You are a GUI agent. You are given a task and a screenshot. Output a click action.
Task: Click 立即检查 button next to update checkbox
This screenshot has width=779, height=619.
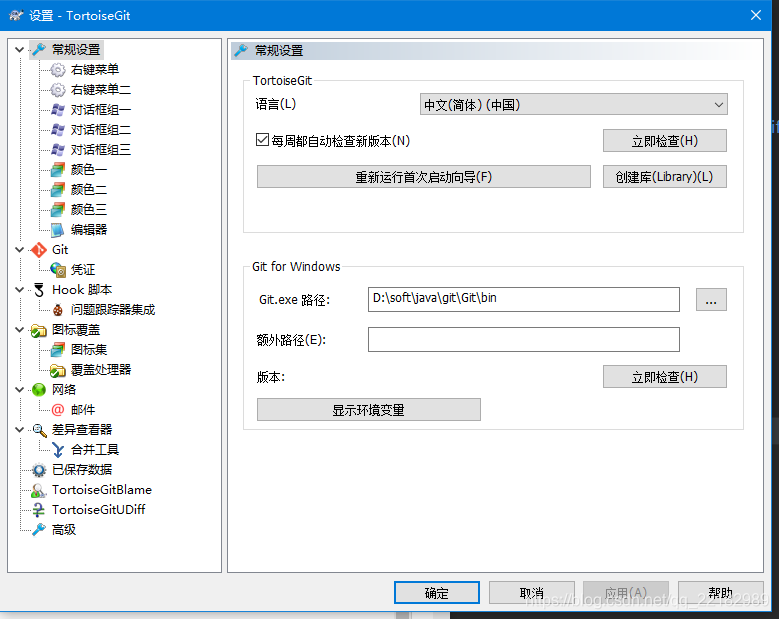pos(665,141)
